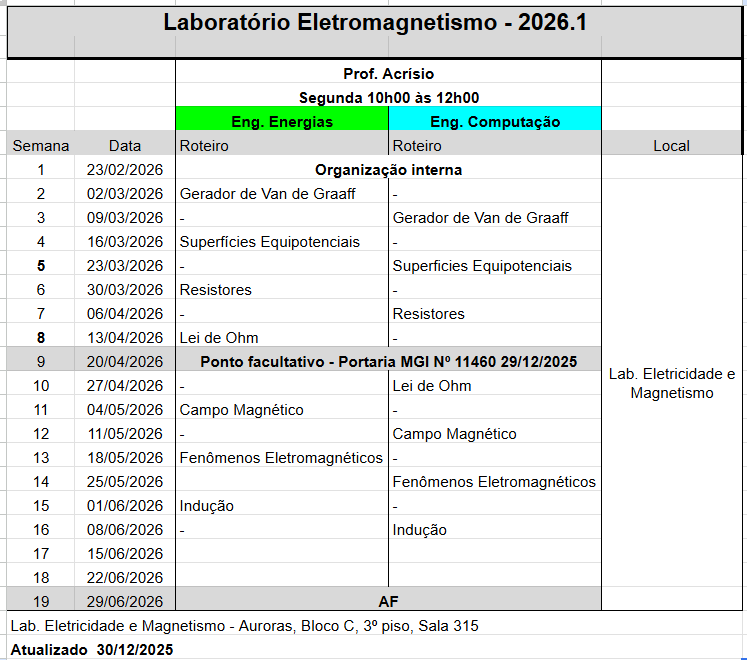Screen dimensions: 747x660
Task: Select the 'Prof. Acrísio' cell
Action: pyautogui.click(x=388, y=74)
